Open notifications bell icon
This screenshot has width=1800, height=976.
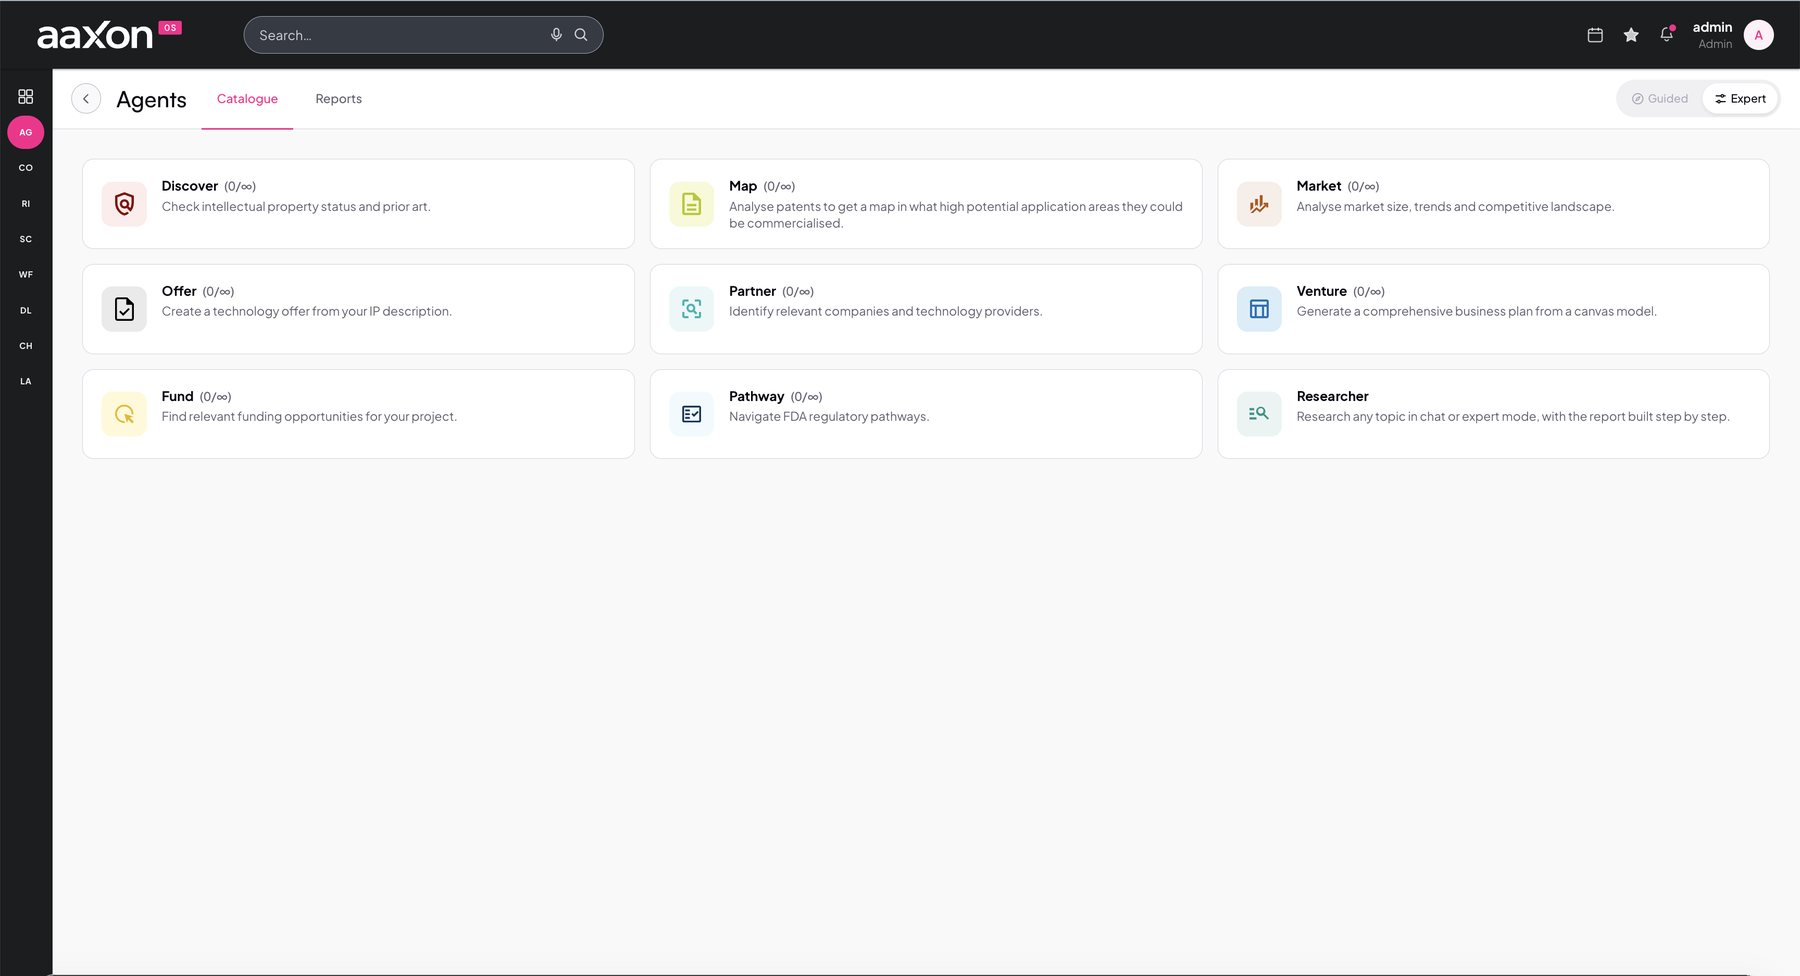pyautogui.click(x=1667, y=35)
